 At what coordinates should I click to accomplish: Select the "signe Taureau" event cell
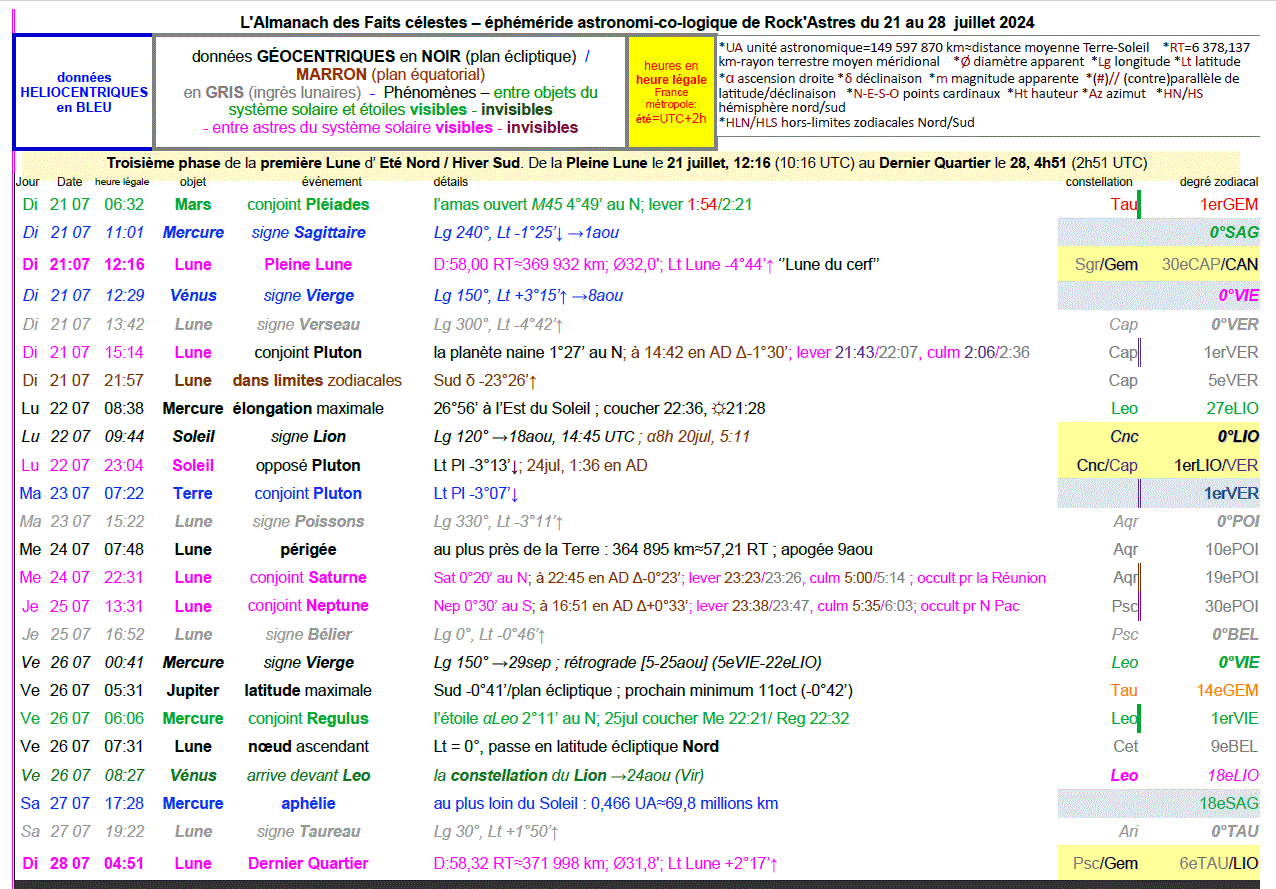coord(308,831)
